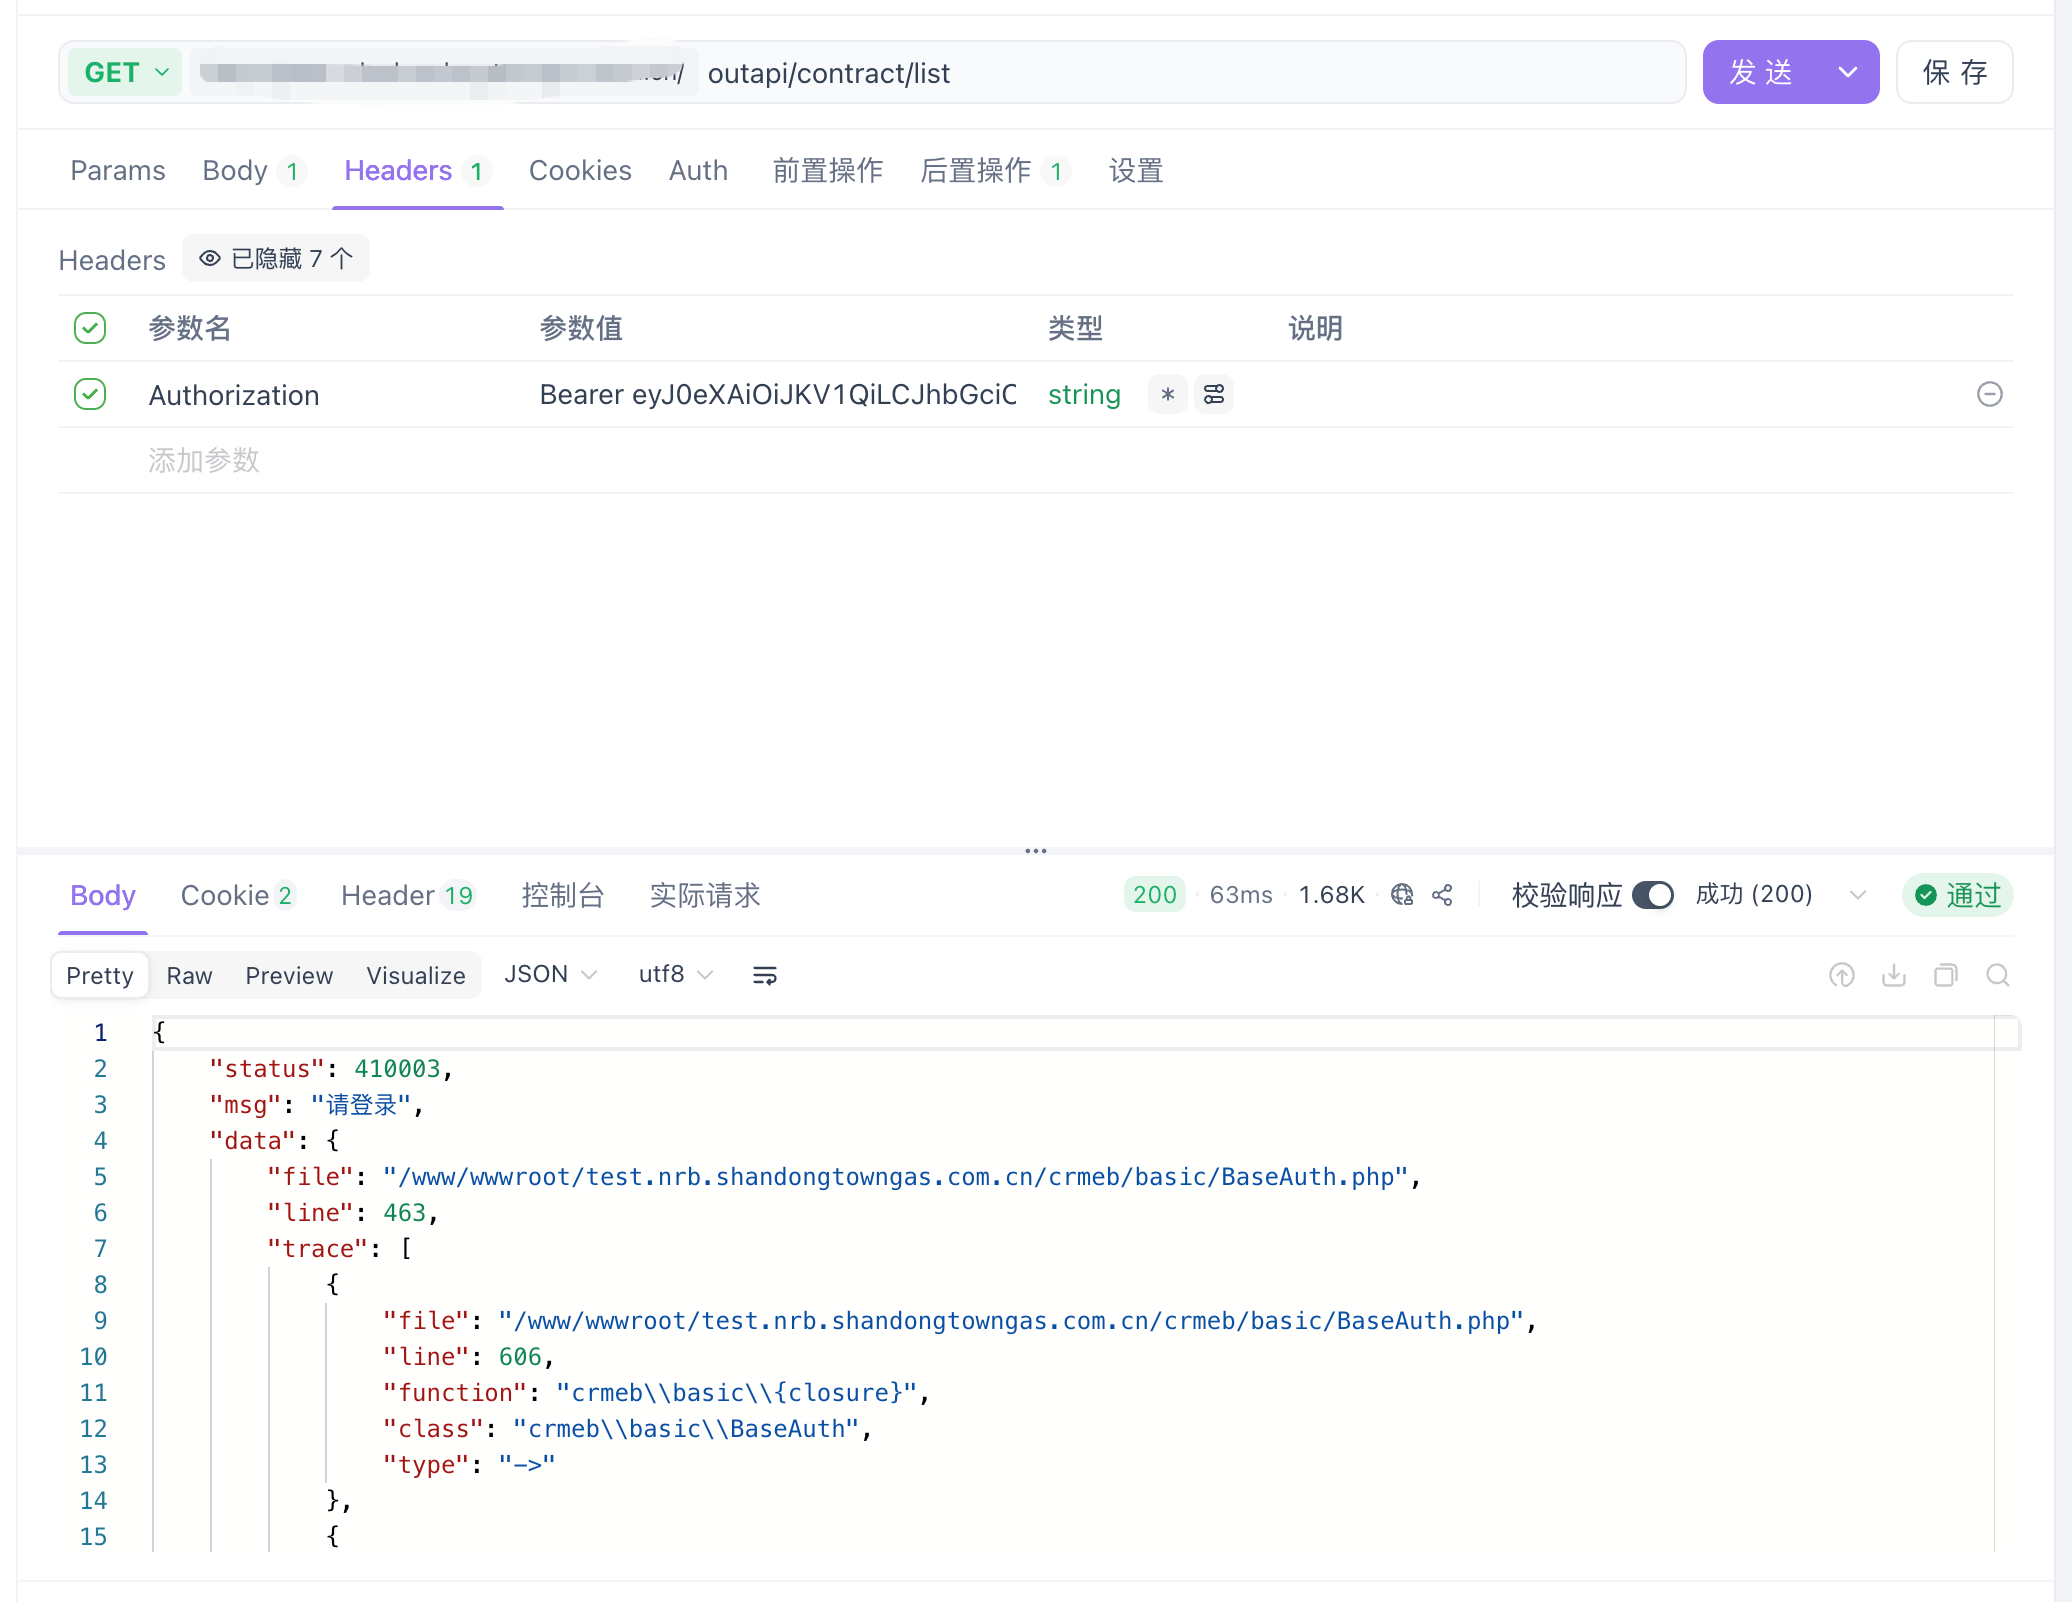Remove the Authorization header with minus icon
The width and height of the screenshot is (2072, 1602).
[1990, 394]
